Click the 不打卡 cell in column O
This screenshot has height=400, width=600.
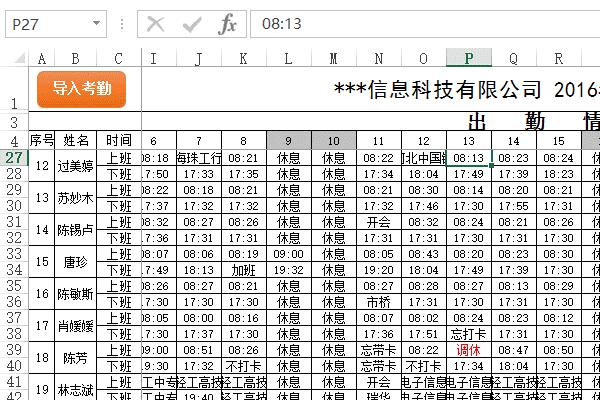423,366
